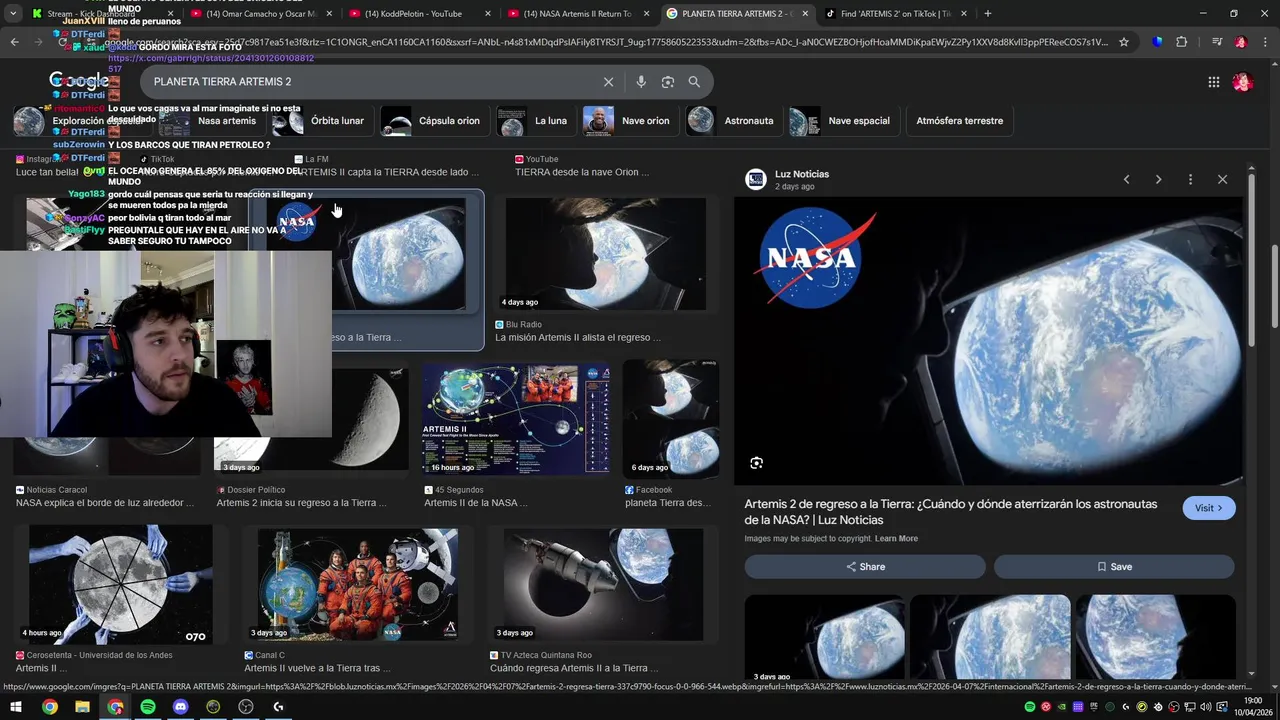Click the blue shield extension icon
Viewport: 1280px width, 720px height.
[x=1157, y=42]
